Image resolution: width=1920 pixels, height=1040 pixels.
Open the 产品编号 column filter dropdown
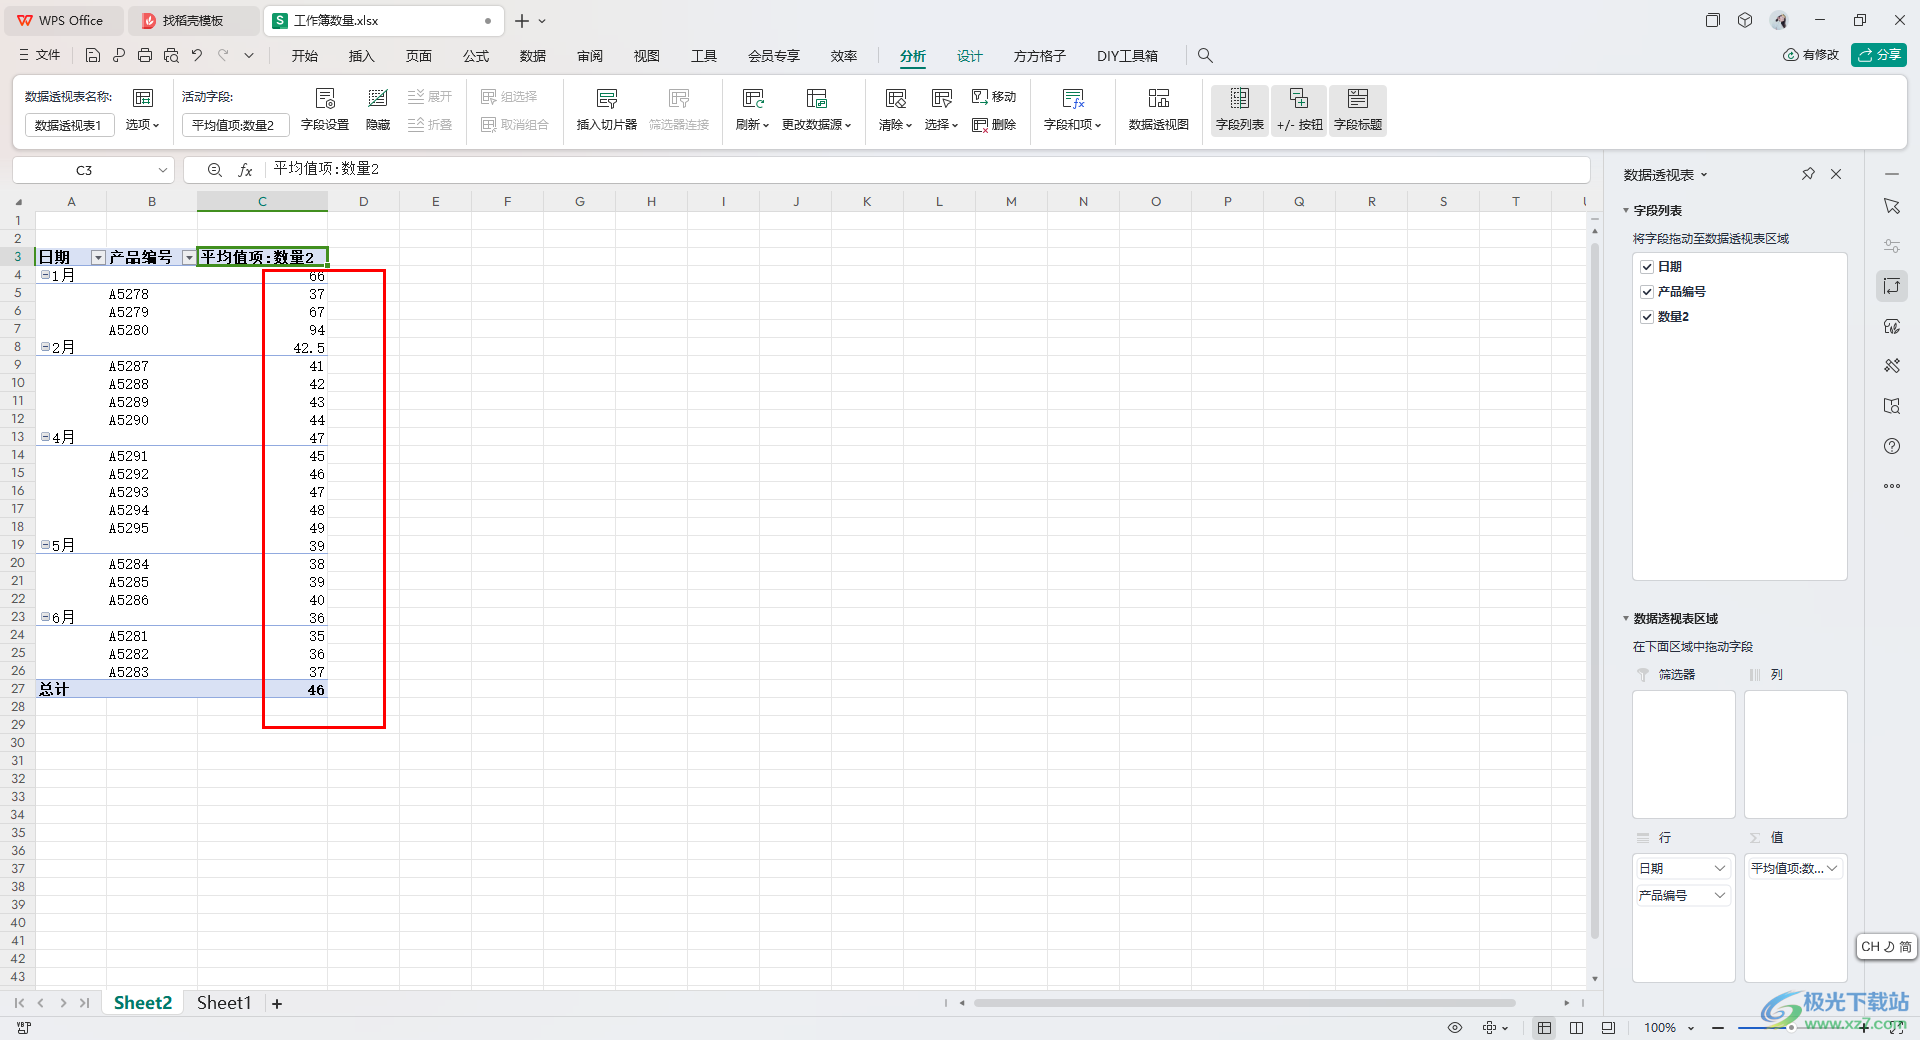point(188,258)
